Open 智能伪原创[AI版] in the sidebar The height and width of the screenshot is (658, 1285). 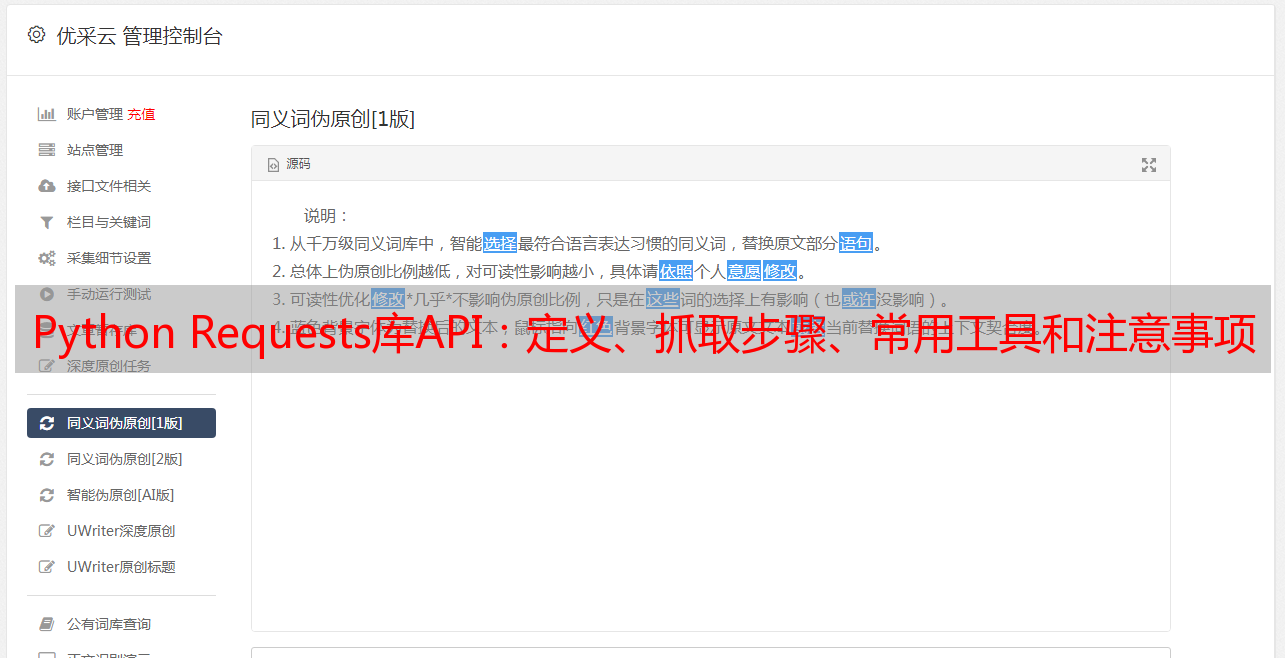click(120, 495)
